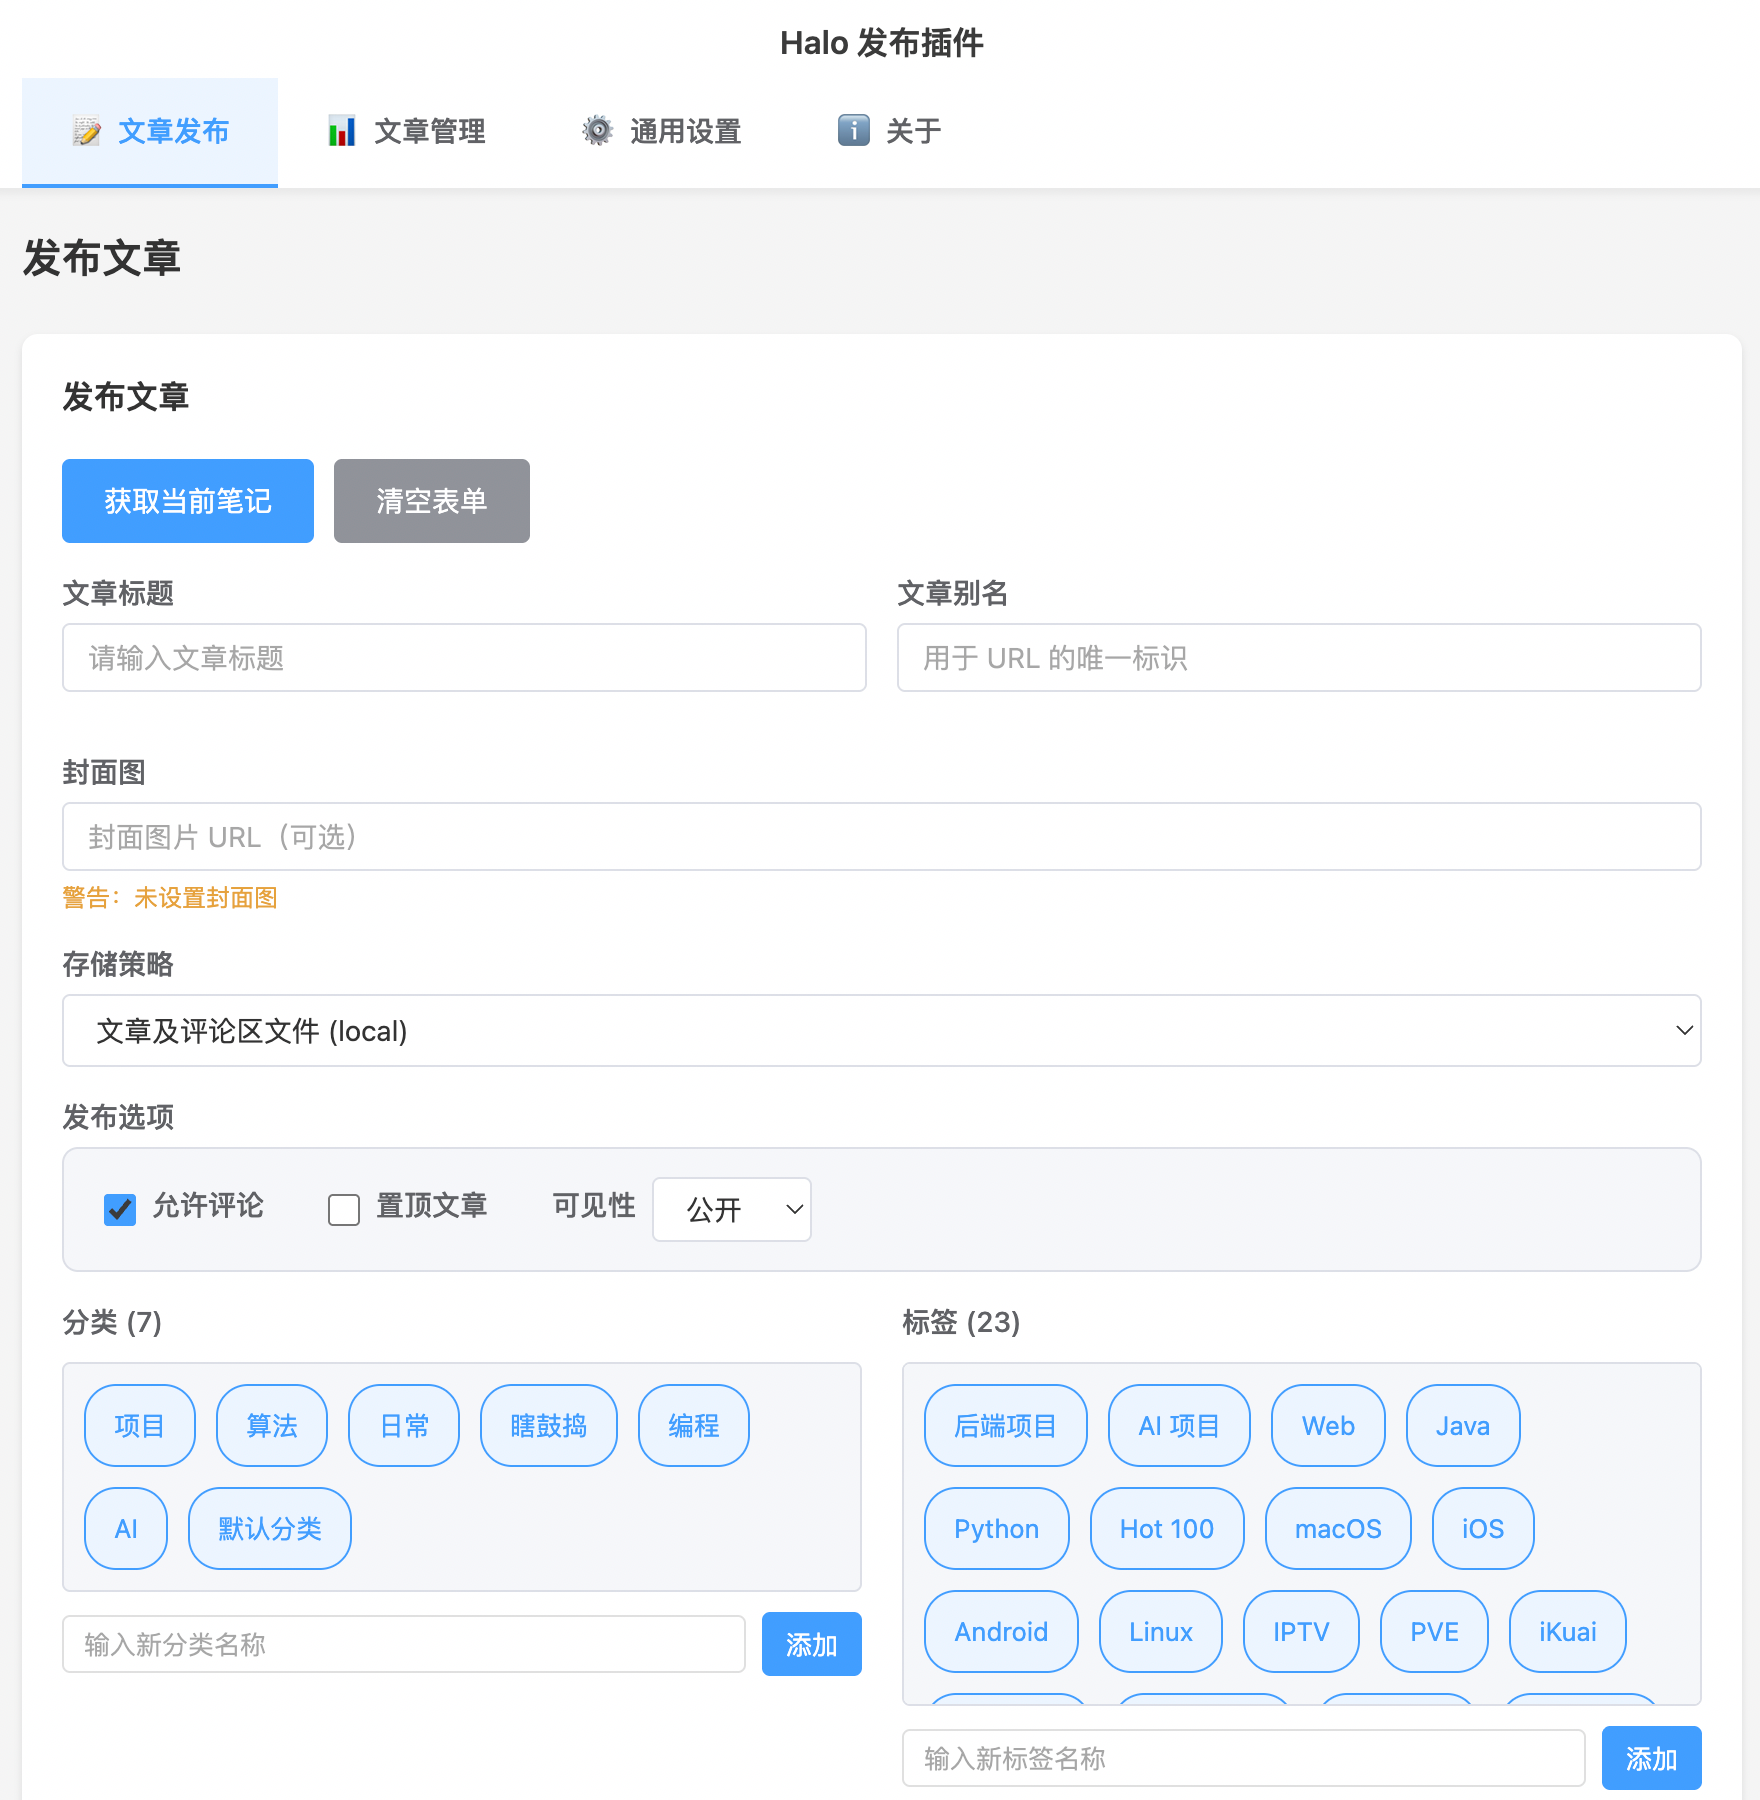The width and height of the screenshot is (1760, 1800).
Task: Click the 输入新分类名称 input field
Action: 404,1644
